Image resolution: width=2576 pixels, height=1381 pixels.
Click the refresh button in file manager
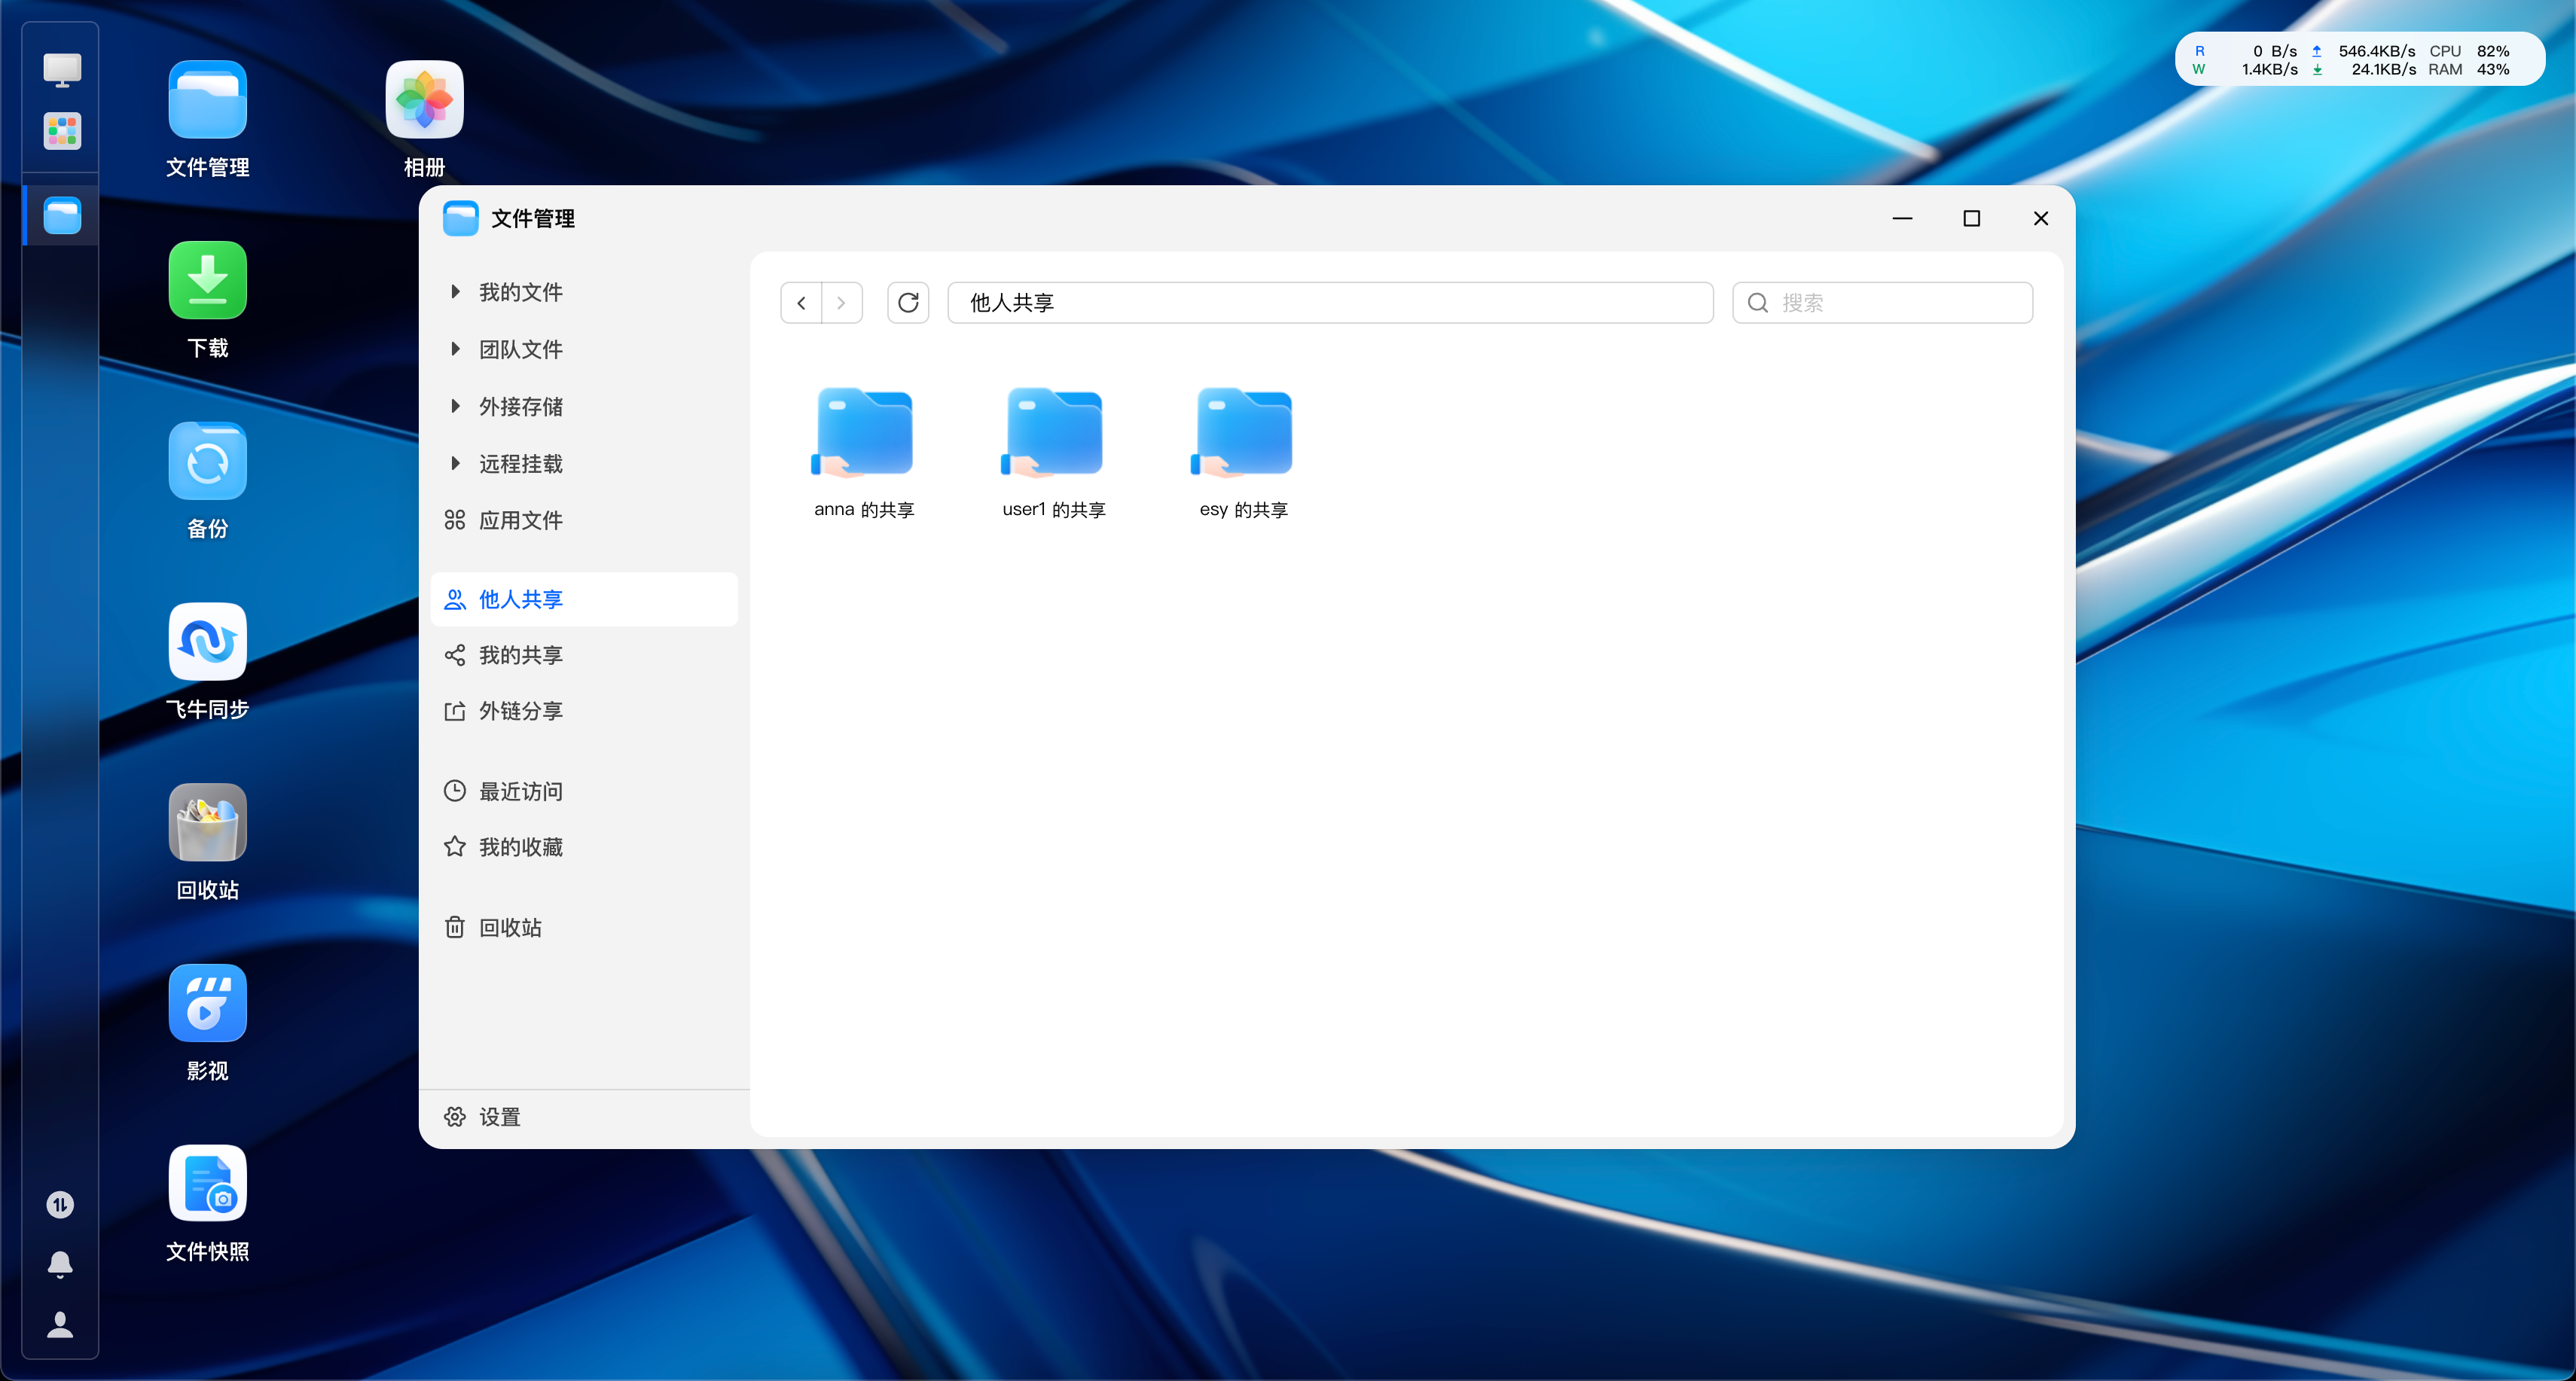pos(908,303)
